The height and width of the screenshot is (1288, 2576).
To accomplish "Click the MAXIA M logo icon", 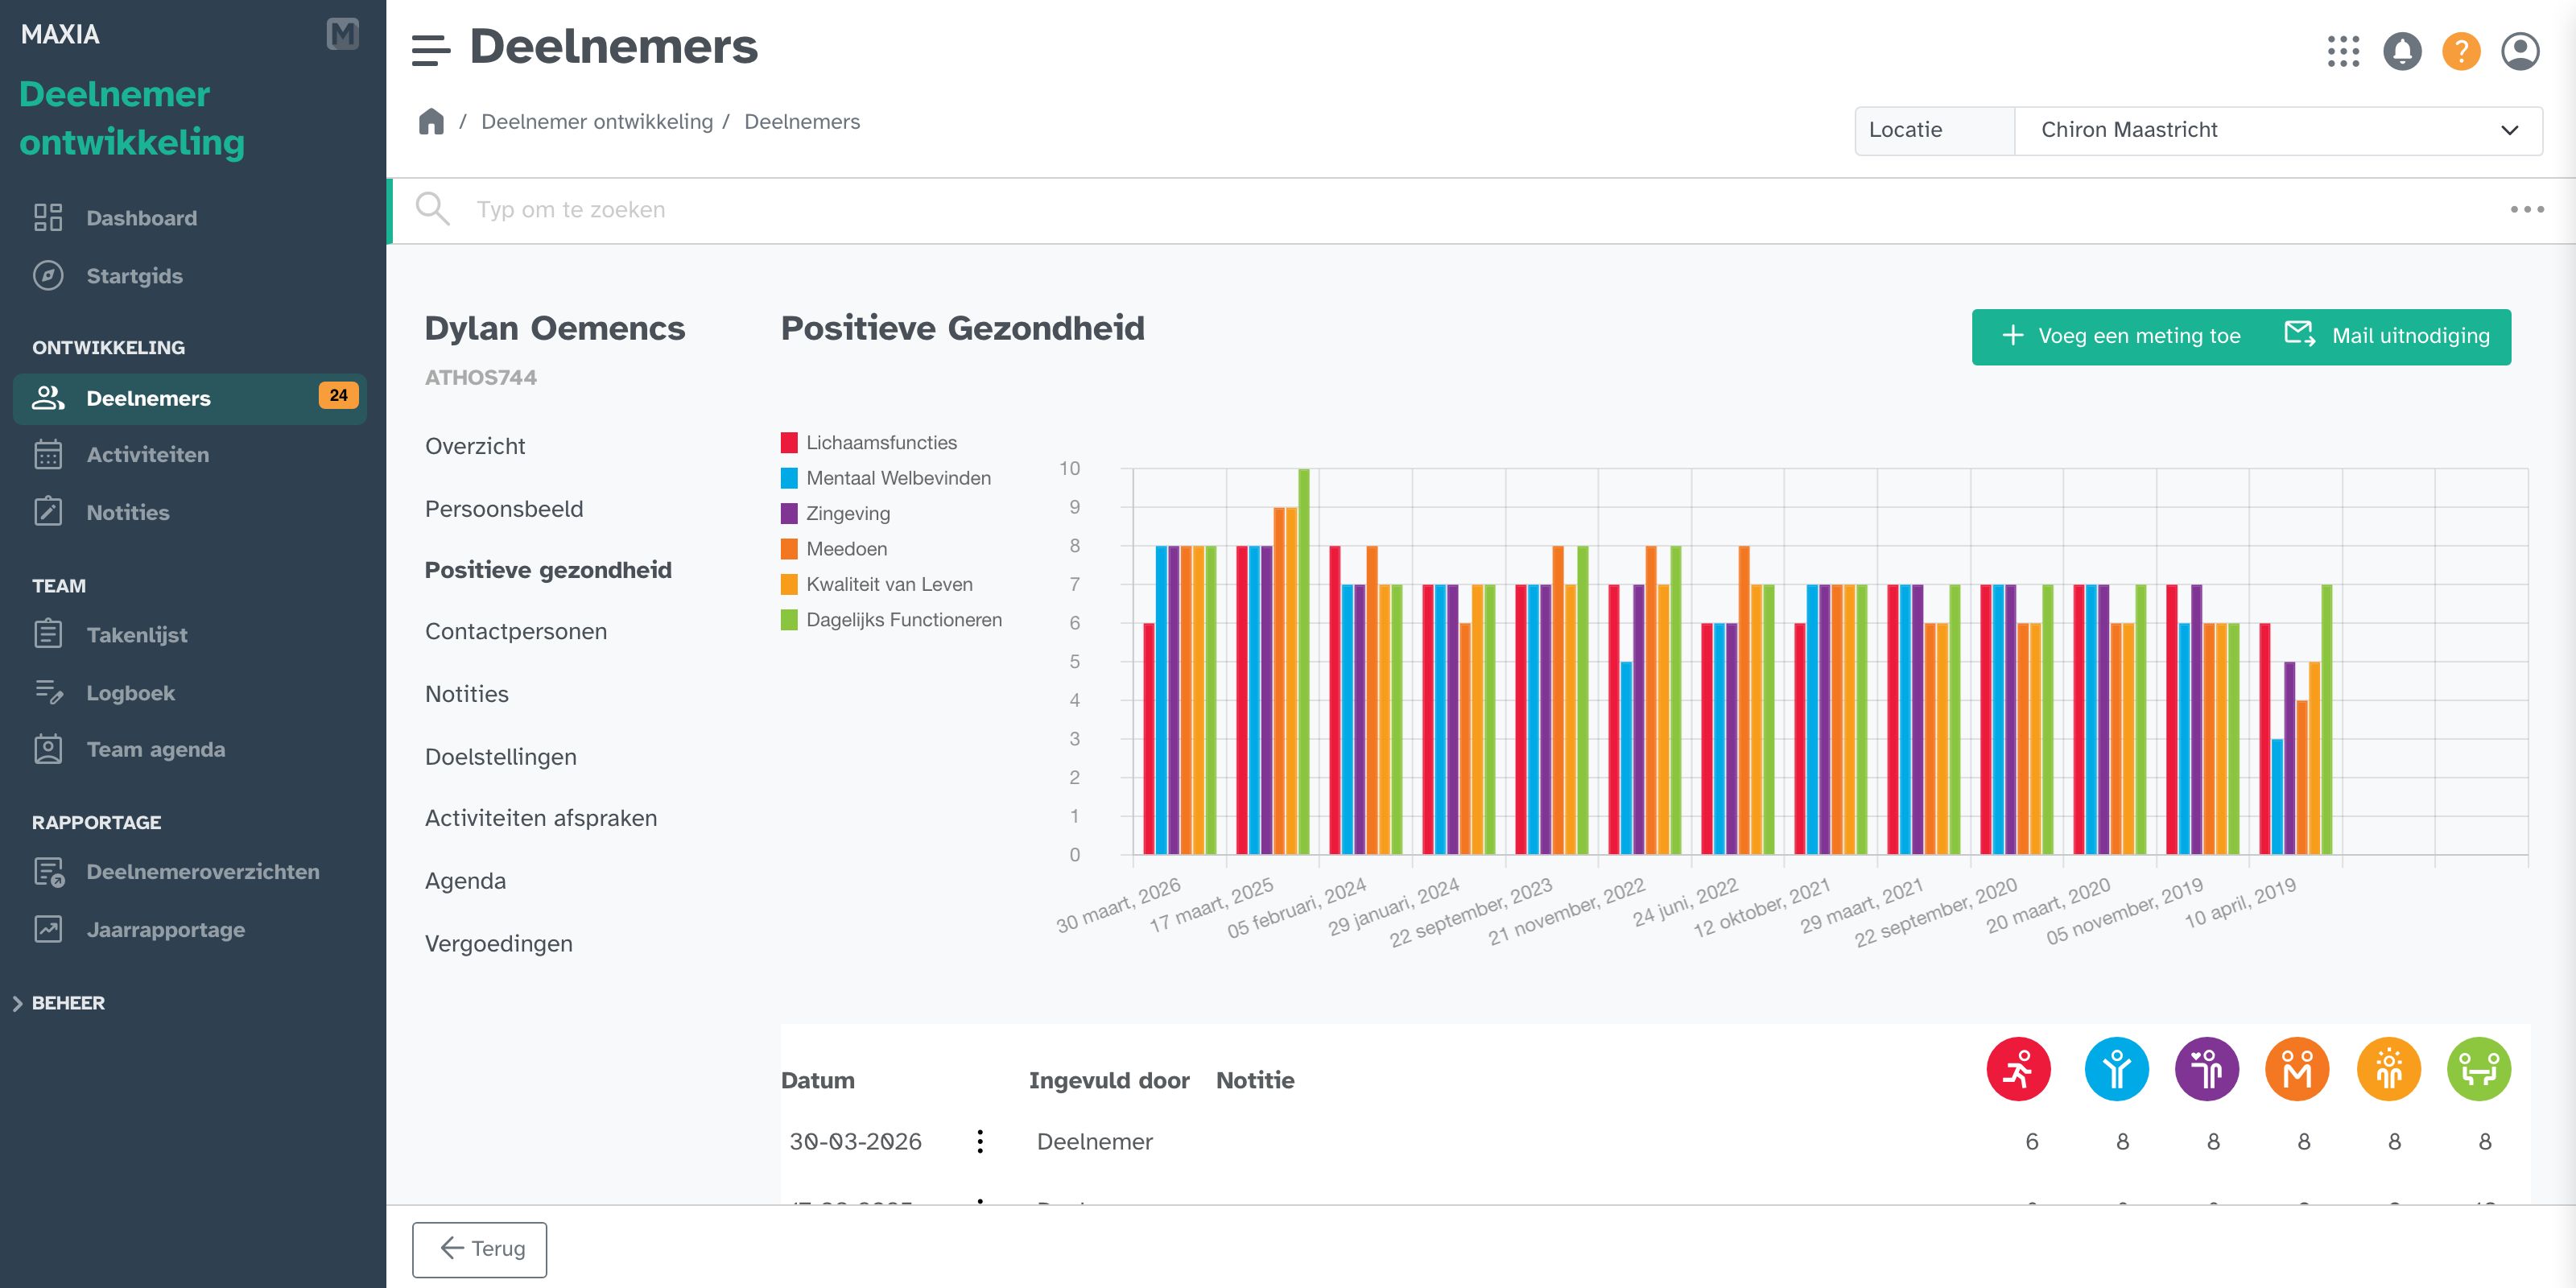I will 342,34.
